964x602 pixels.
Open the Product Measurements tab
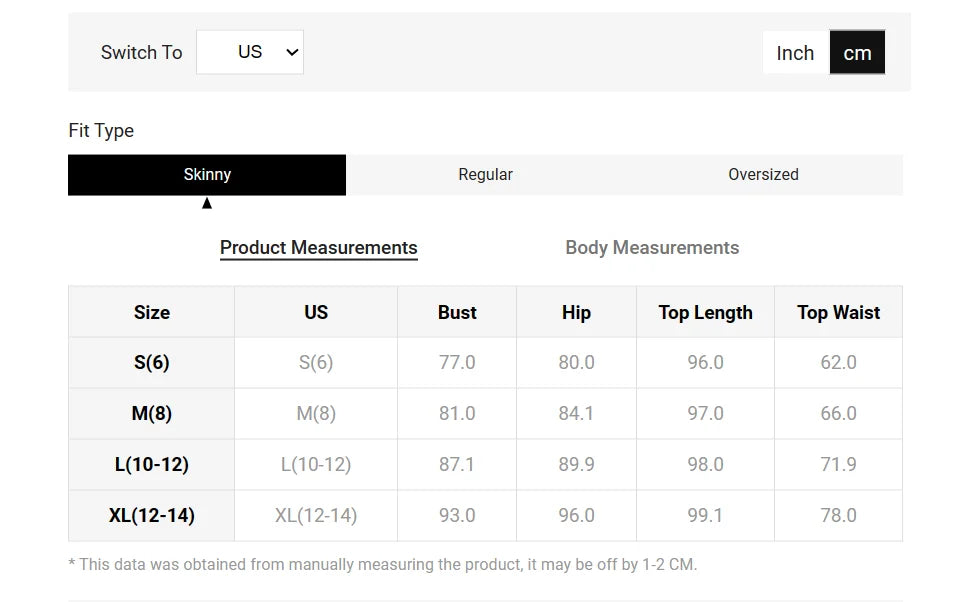(x=318, y=248)
